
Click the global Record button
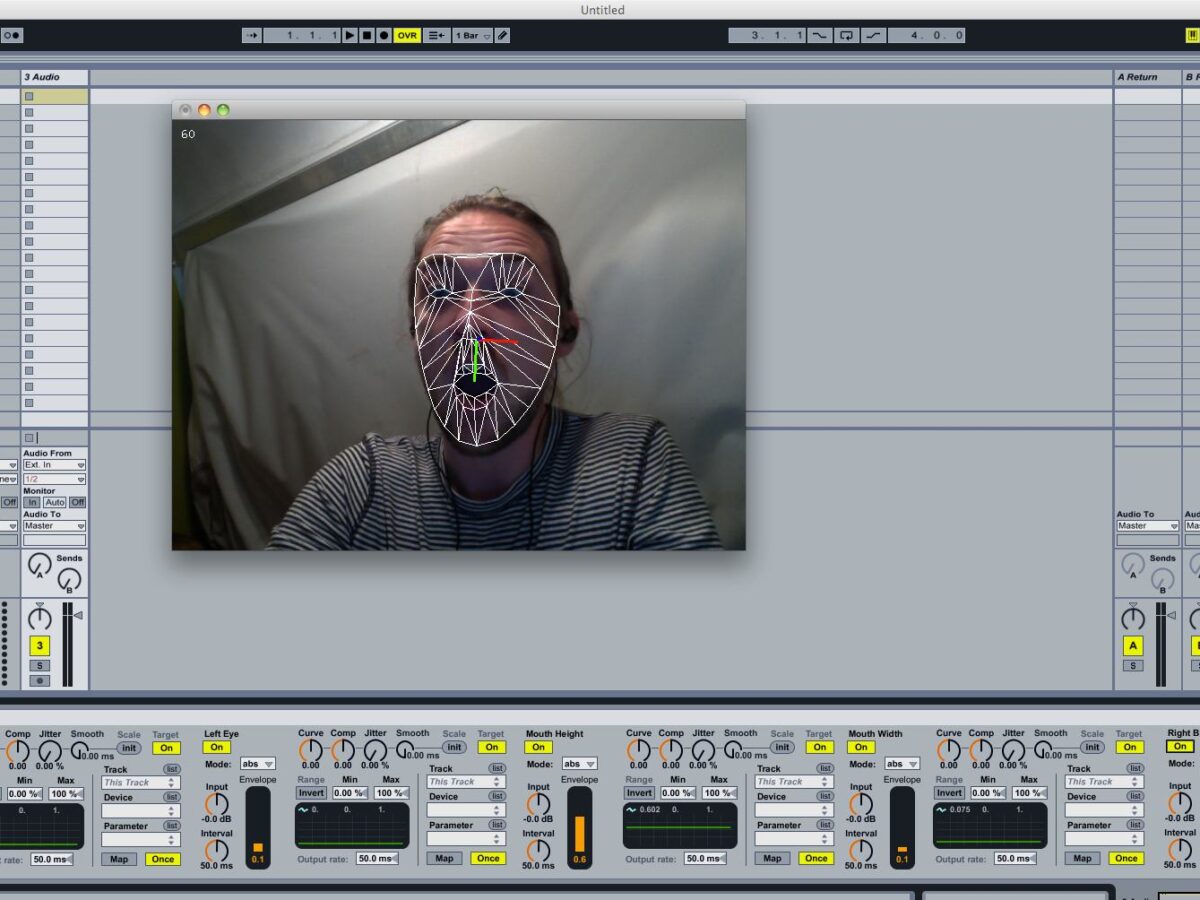click(x=384, y=35)
